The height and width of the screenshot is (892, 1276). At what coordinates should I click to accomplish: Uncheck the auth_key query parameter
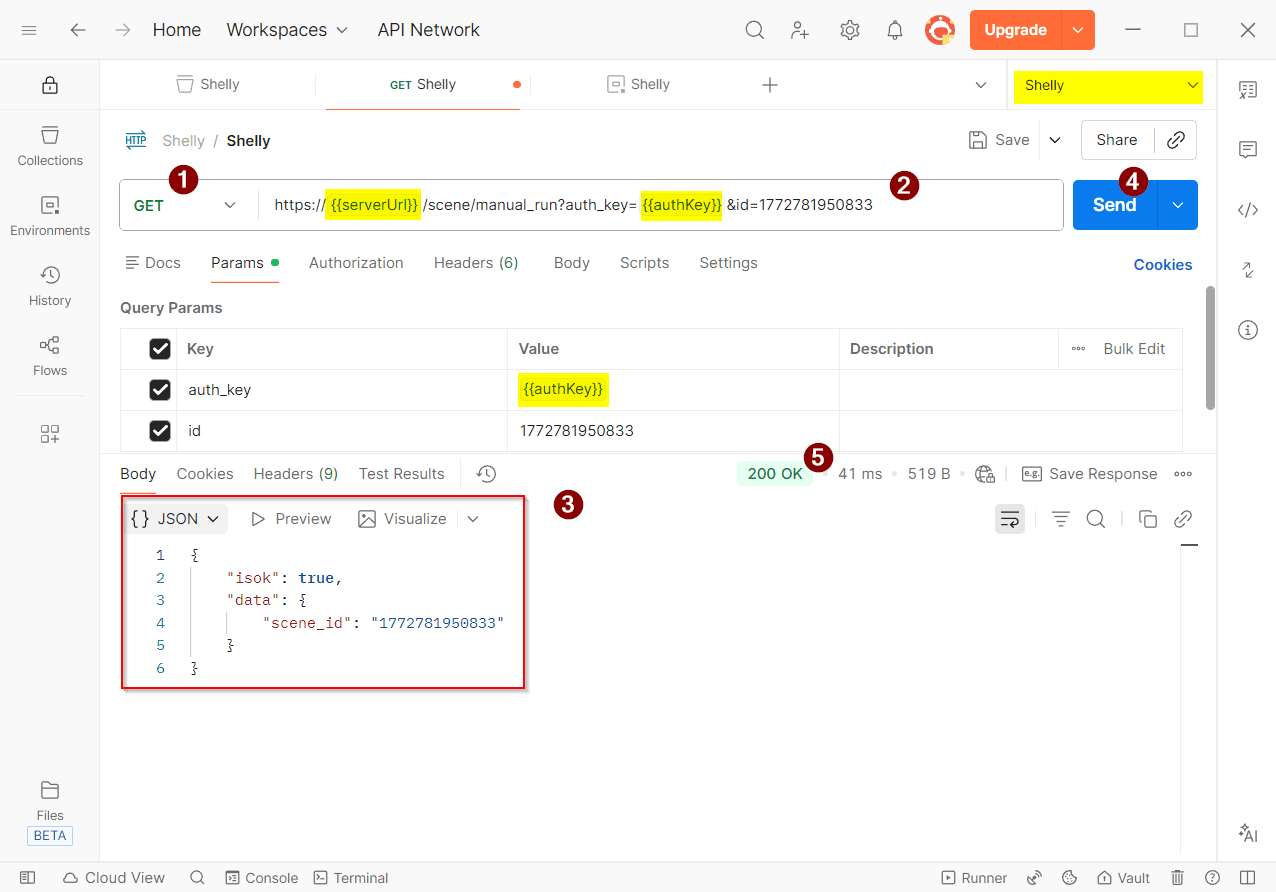[160, 389]
